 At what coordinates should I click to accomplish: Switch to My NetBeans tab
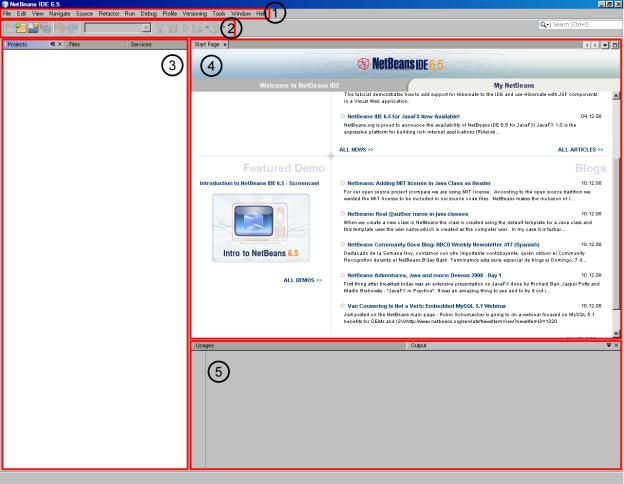514,85
